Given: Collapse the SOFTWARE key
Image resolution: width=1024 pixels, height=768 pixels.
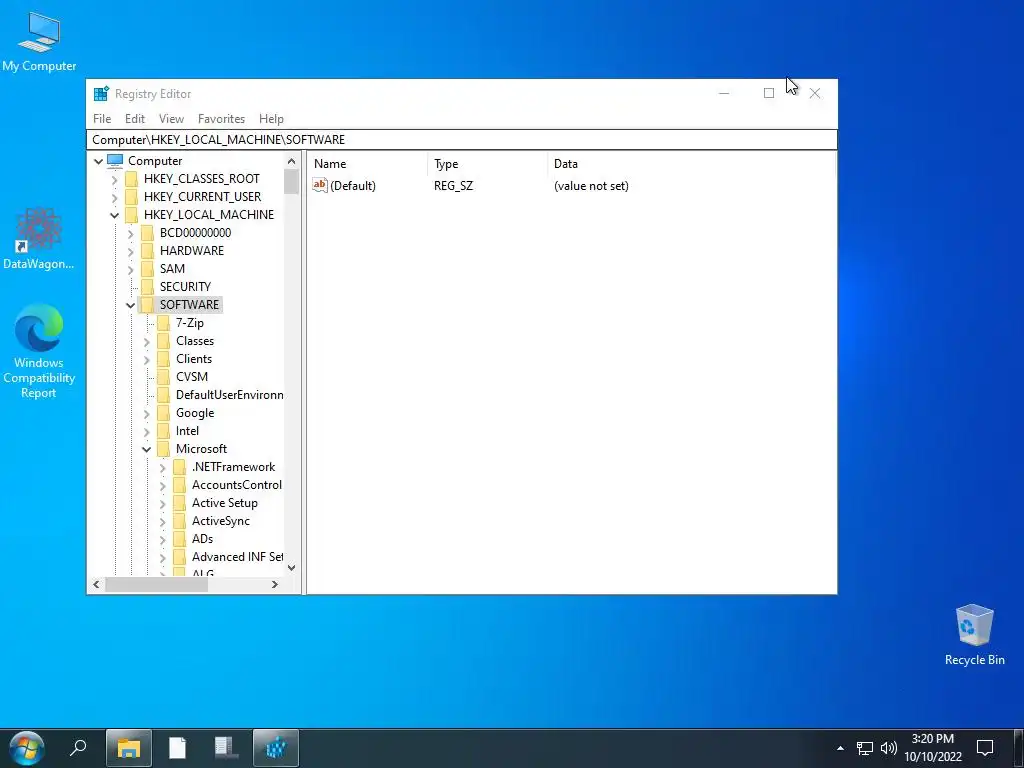Looking at the screenshot, I should click(131, 305).
